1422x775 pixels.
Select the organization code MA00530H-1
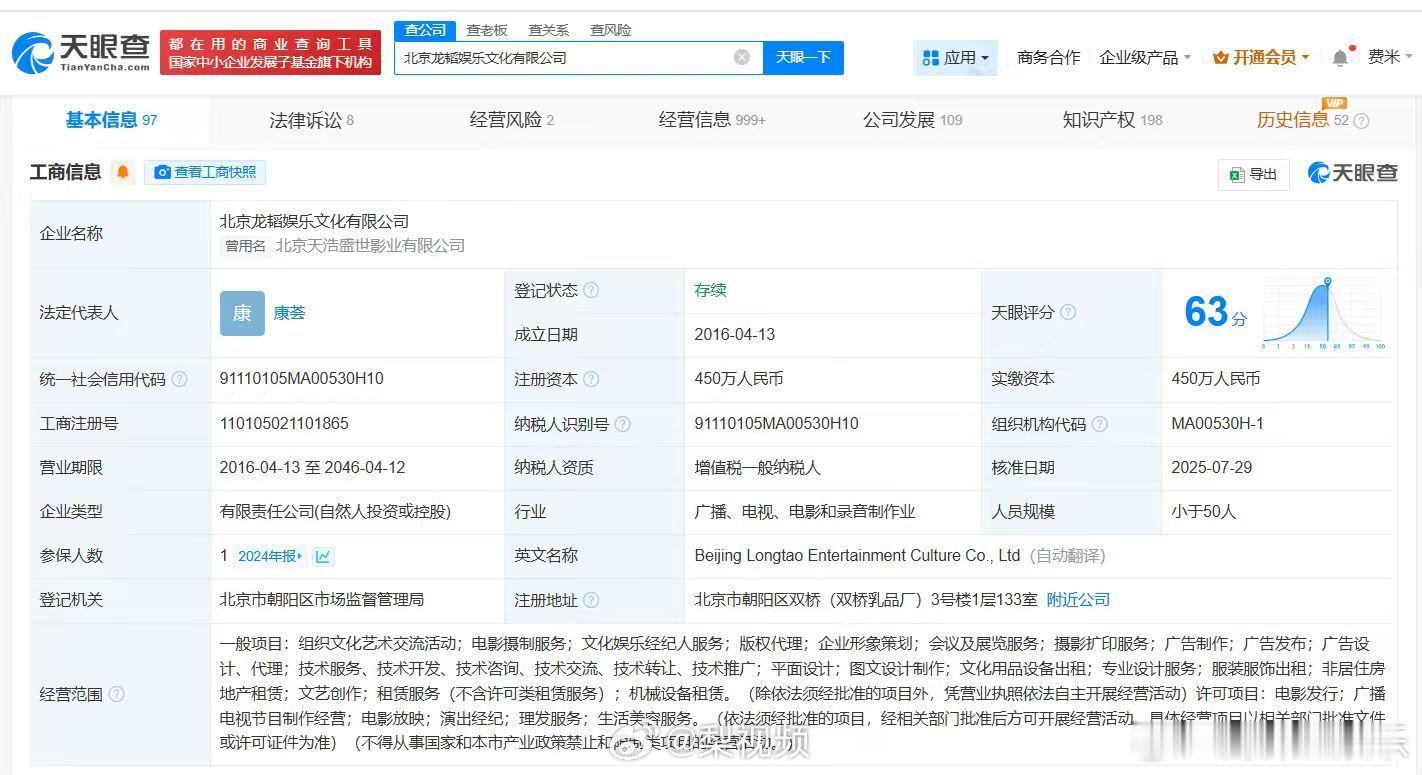coord(1217,424)
